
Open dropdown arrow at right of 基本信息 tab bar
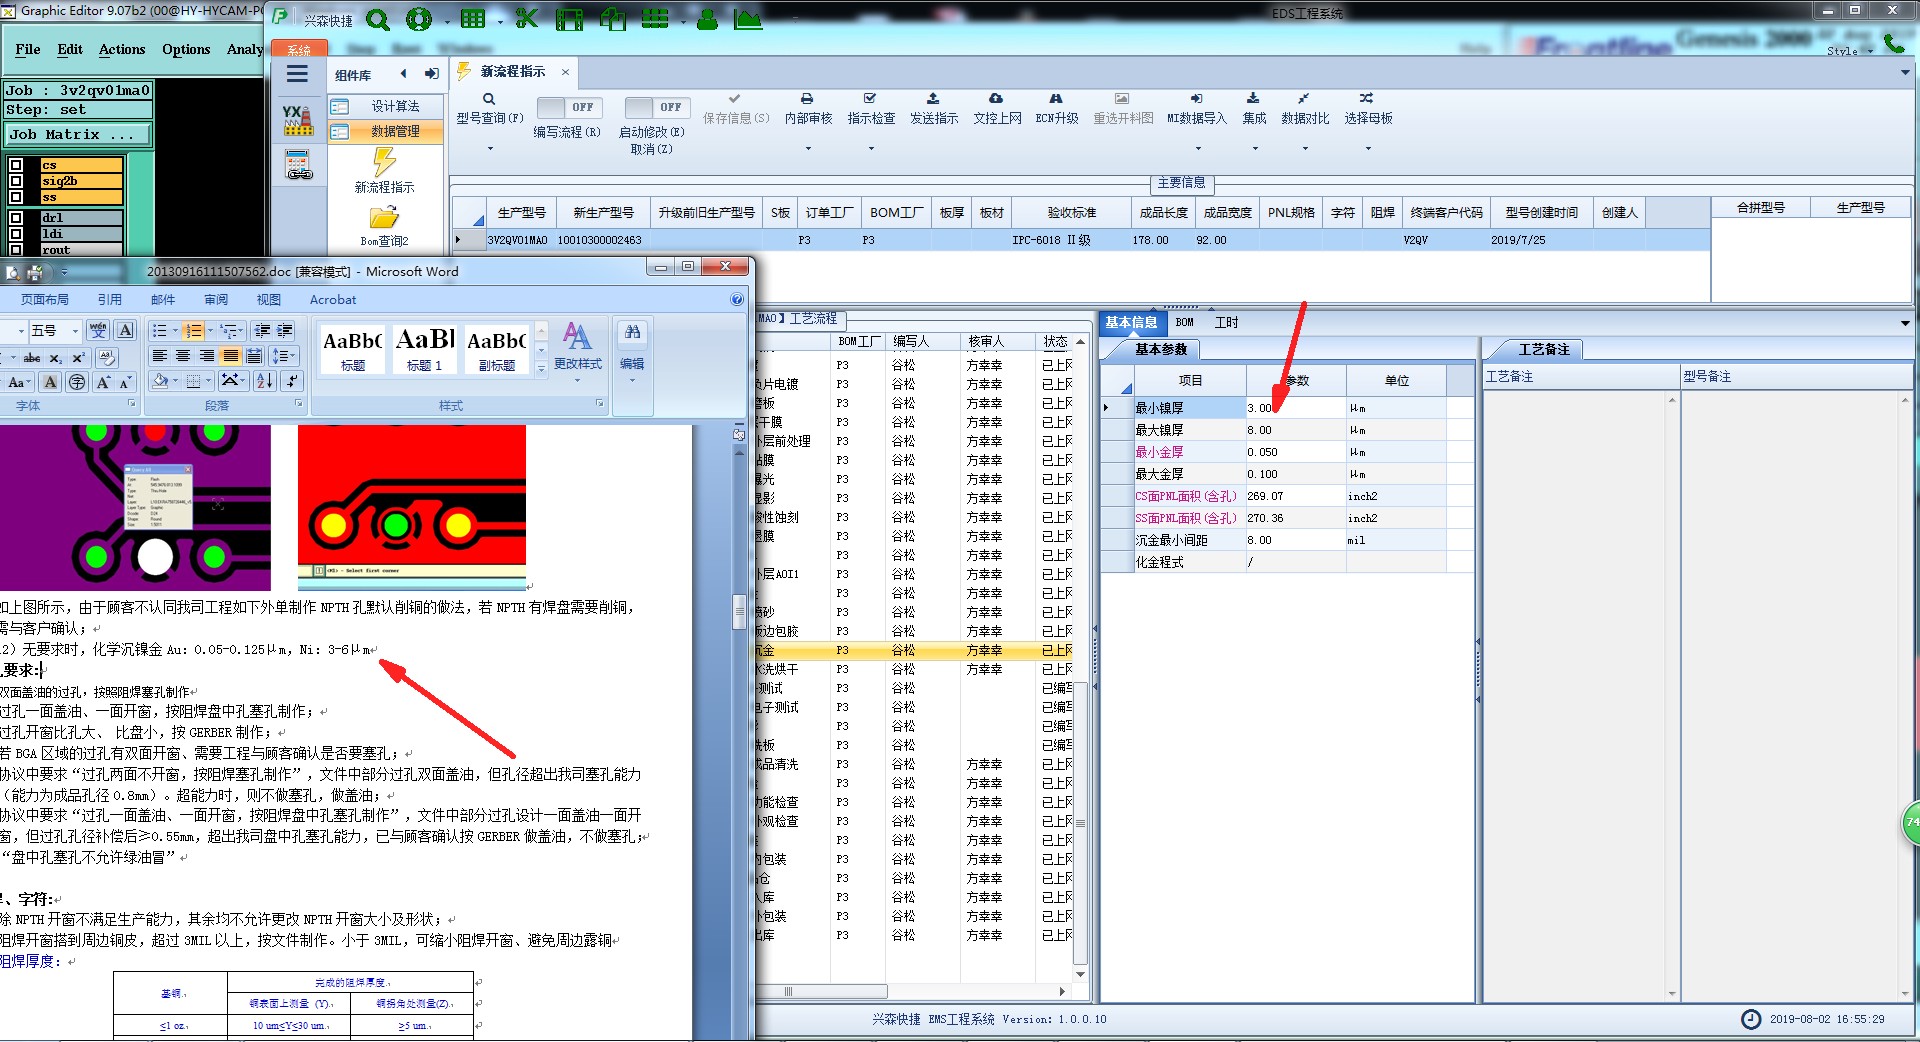click(x=1905, y=323)
